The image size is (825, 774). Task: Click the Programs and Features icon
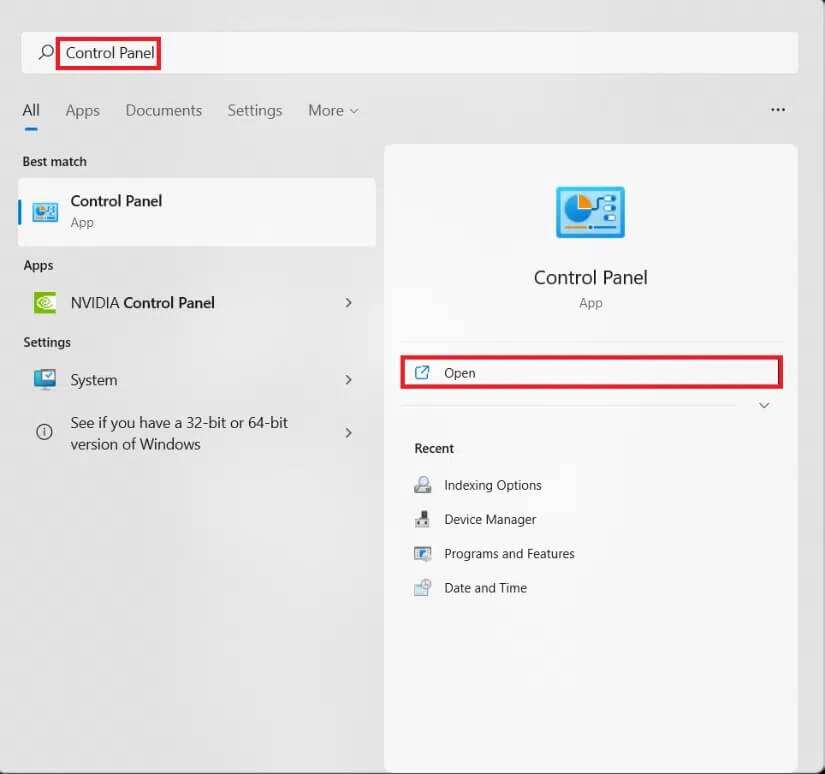pos(422,554)
